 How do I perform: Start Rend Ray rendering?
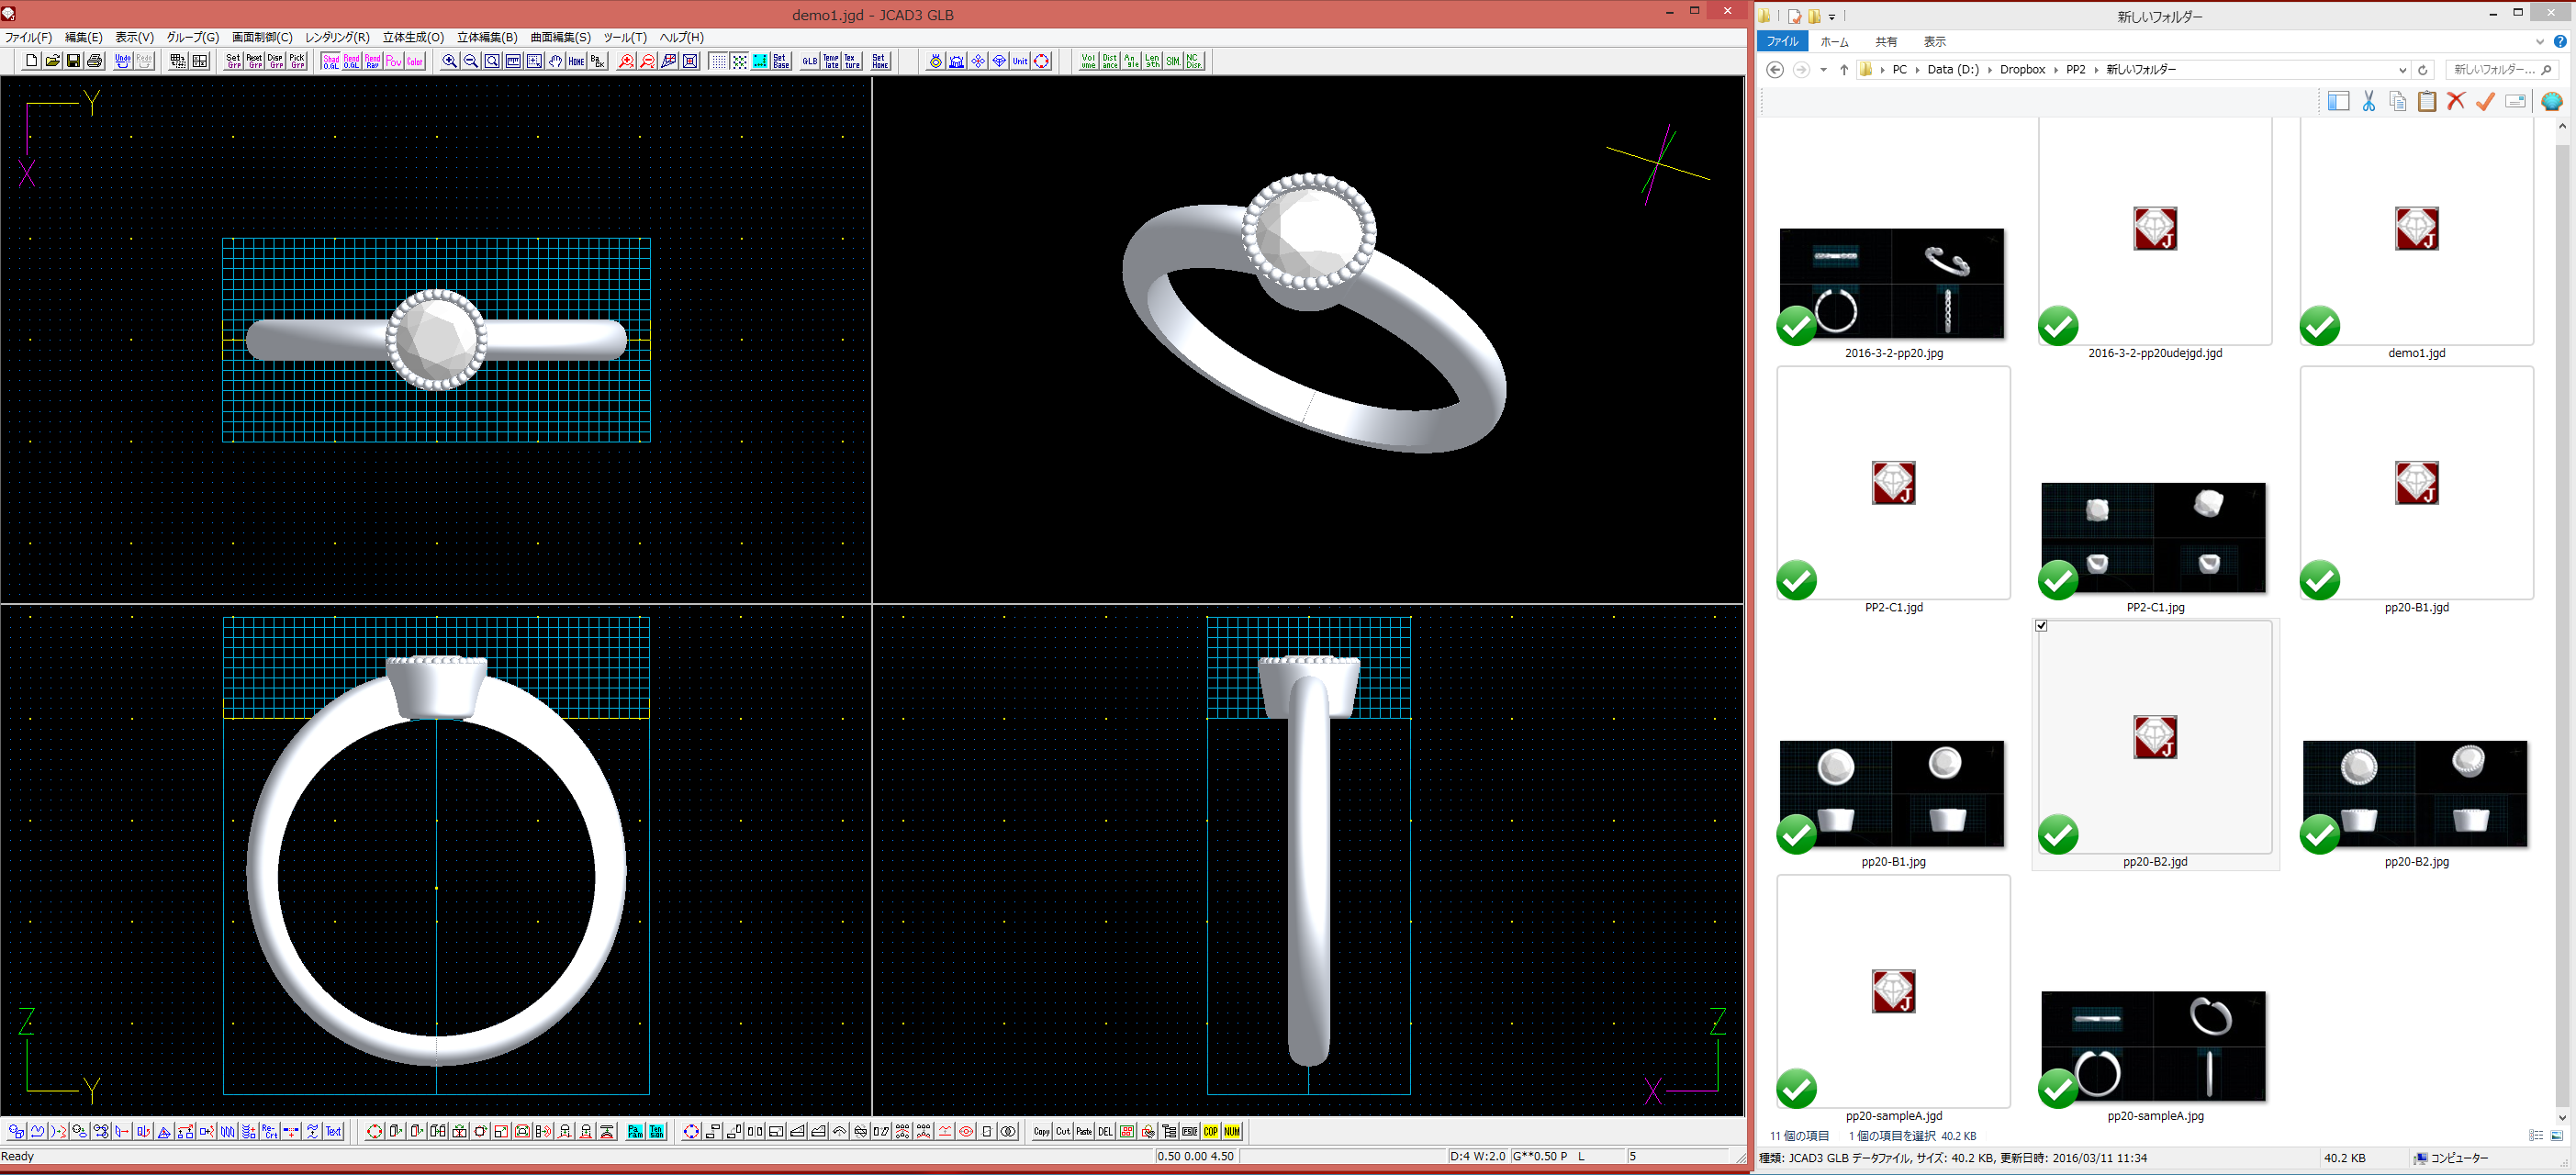373,61
